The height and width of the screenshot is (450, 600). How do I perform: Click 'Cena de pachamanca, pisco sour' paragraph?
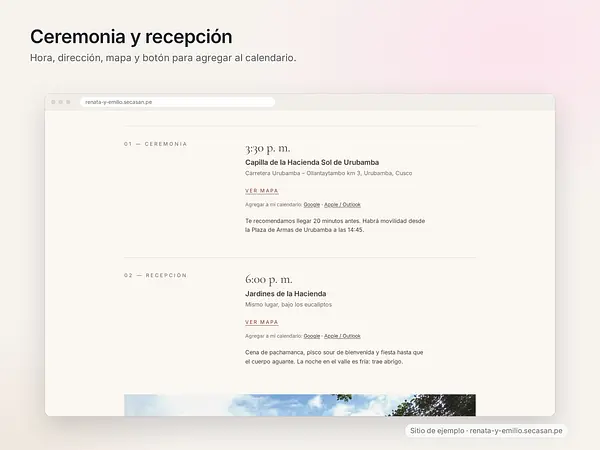pyautogui.click(x=334, y=357)
